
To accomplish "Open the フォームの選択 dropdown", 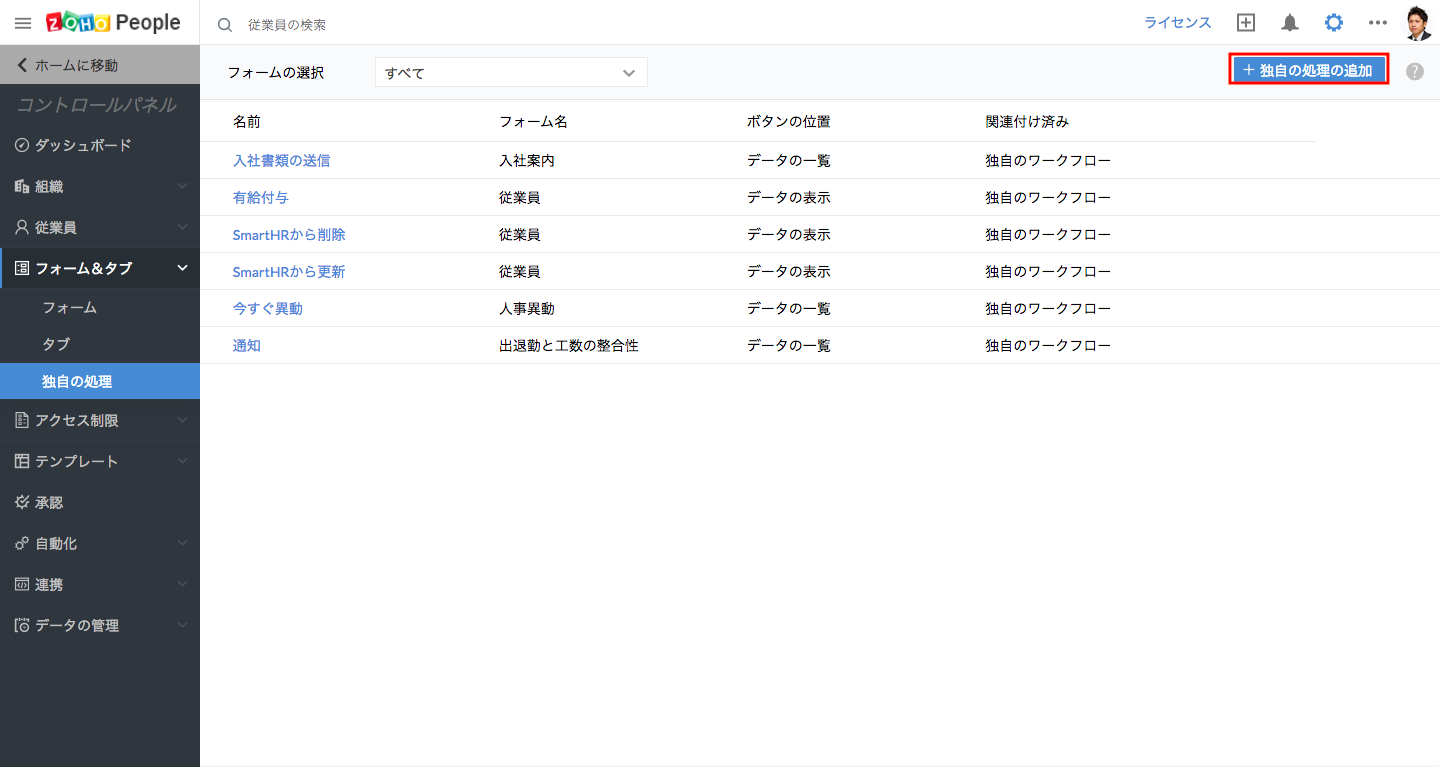I will tap(511, 72).
